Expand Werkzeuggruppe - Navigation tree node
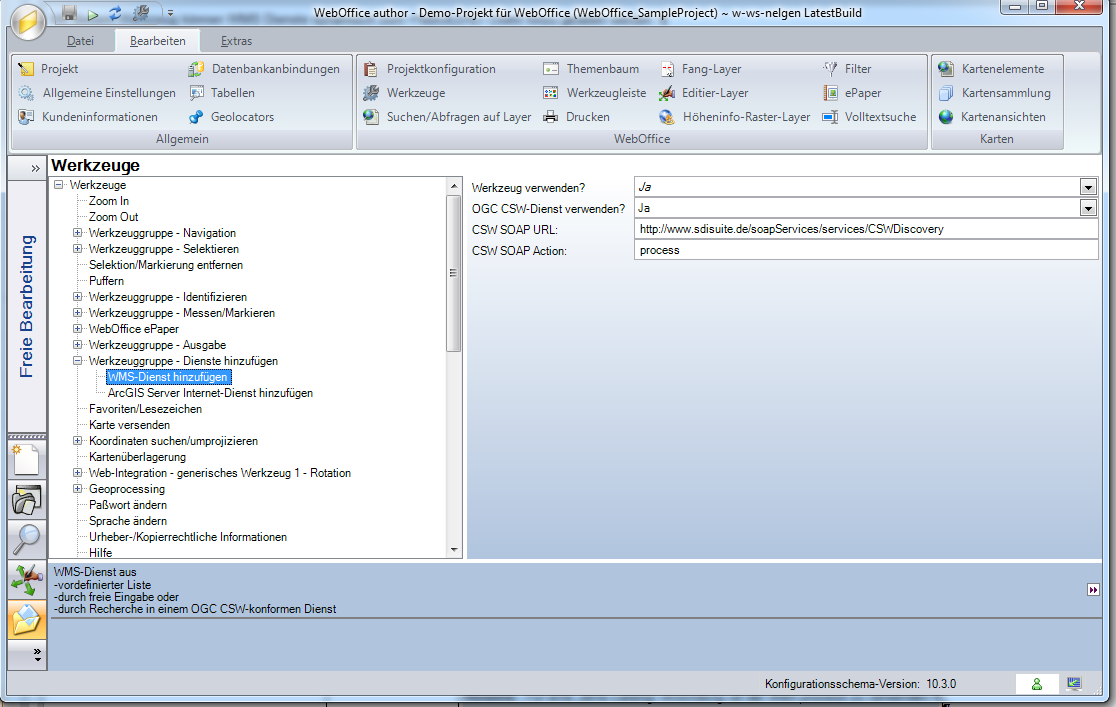The height and width of the screenshot is (707, 1116). click(78, 233)
